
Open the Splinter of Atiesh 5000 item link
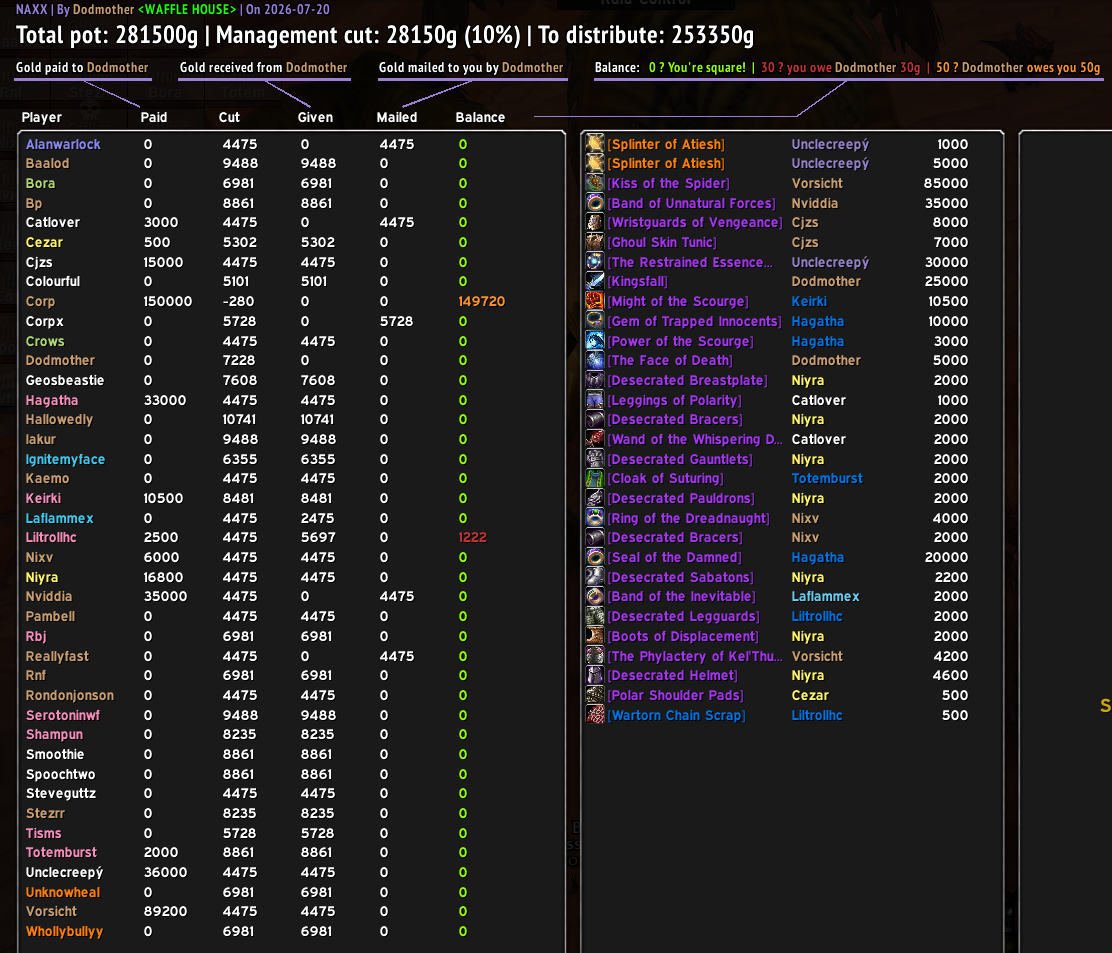click(665, 163)
